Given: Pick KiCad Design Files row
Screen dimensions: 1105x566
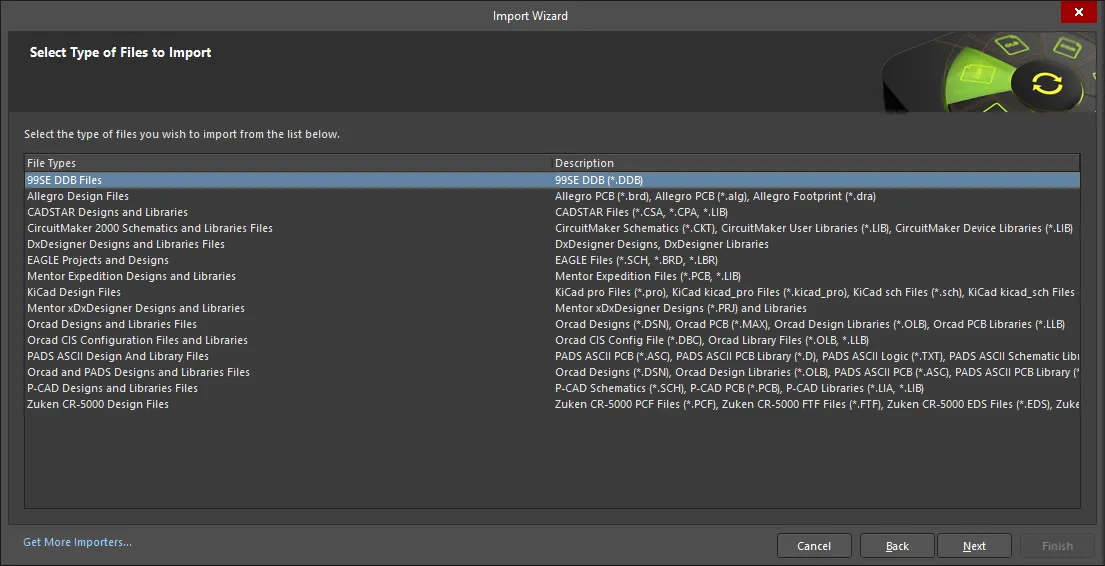Looking at the screenshot, I should pyautogui.click(x=552, y=293).
